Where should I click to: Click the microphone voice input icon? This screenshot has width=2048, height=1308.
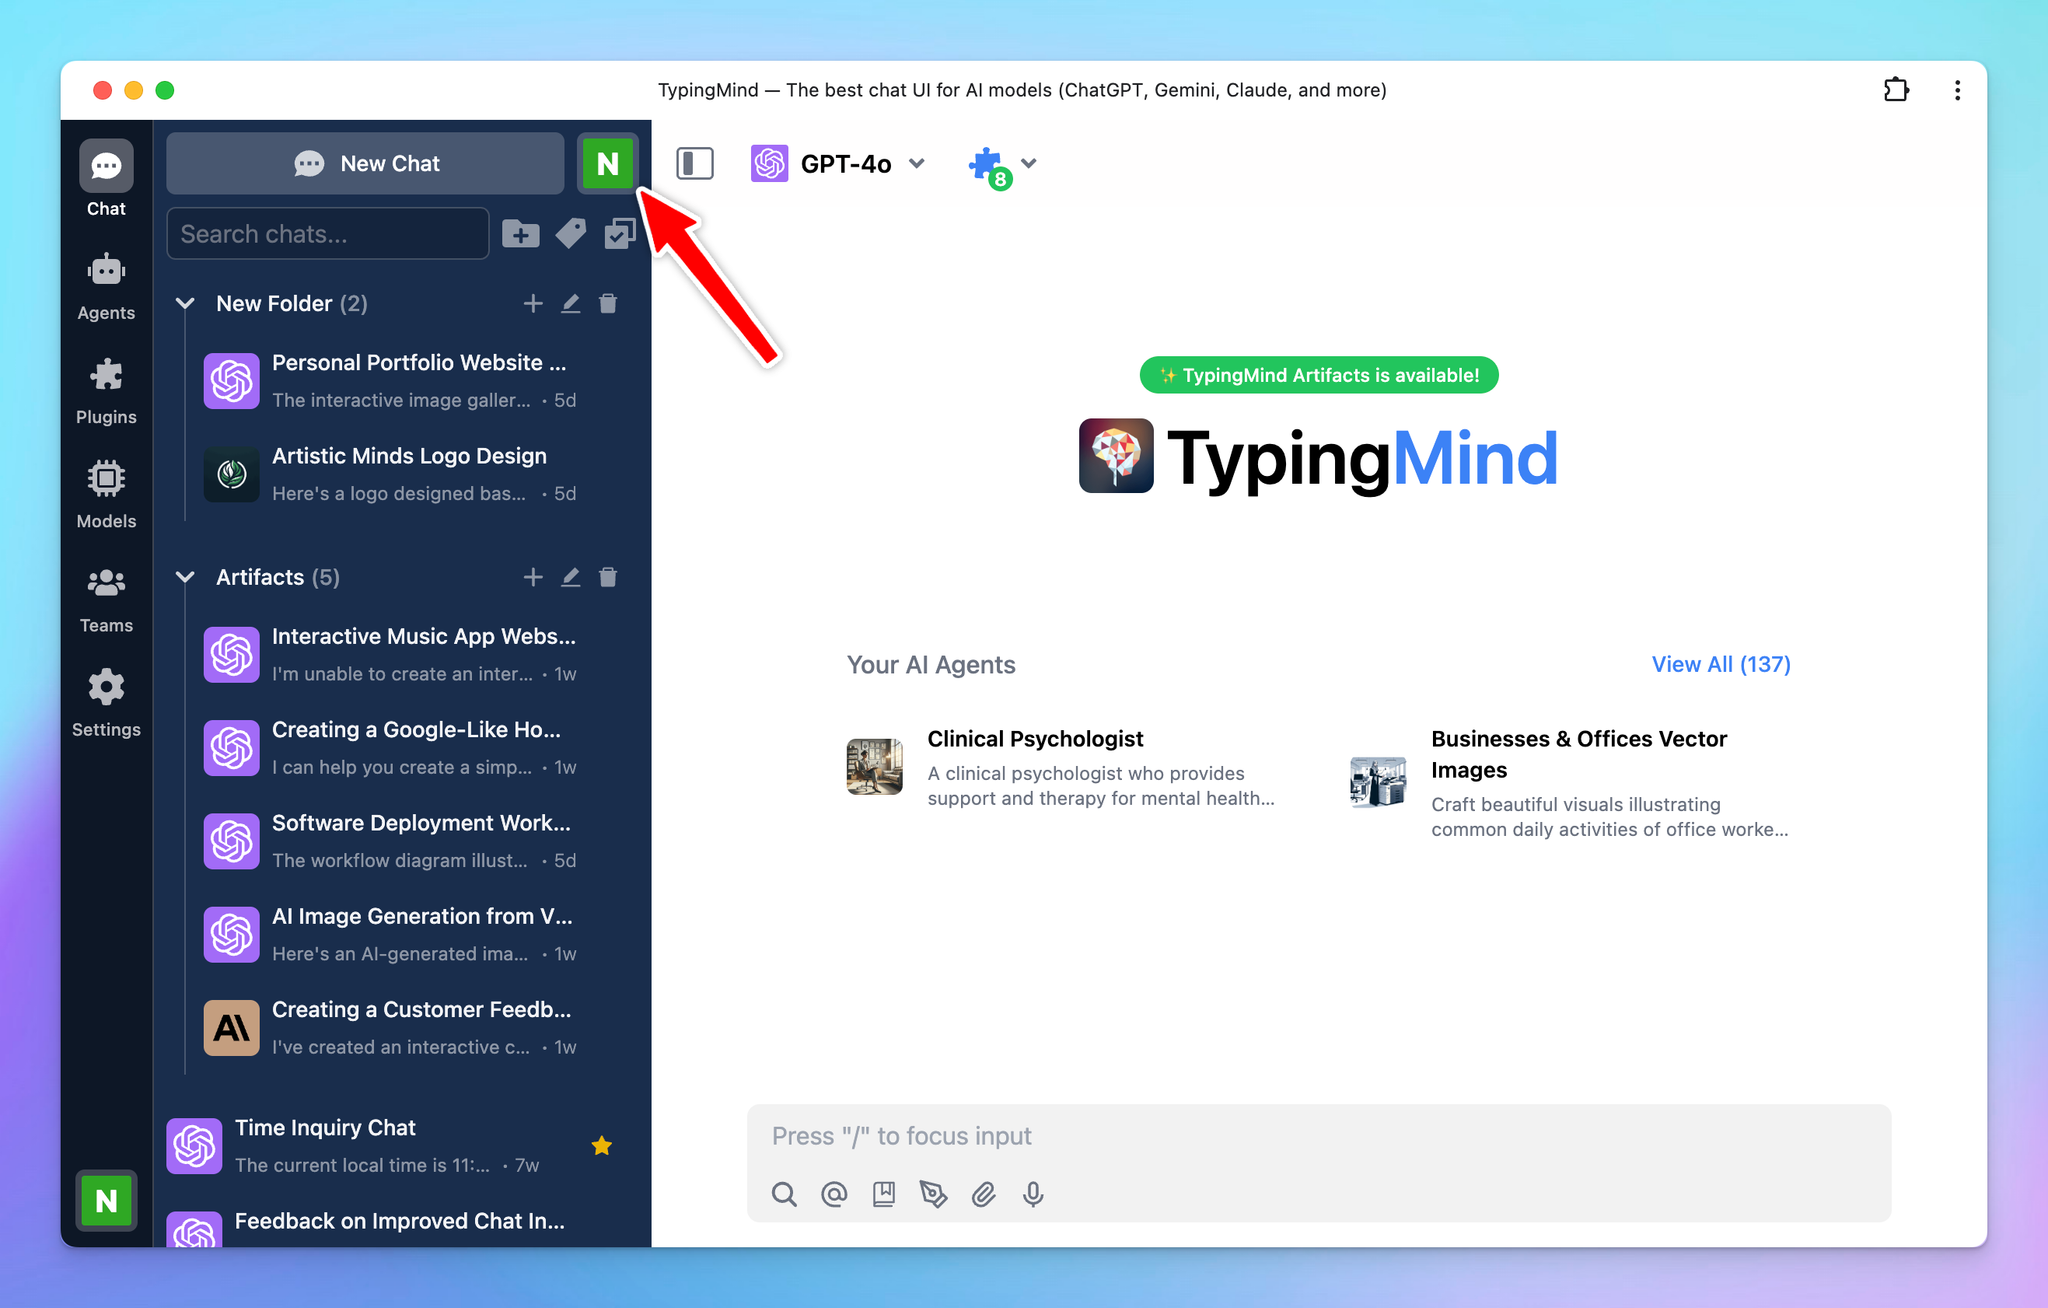(1033, 1194)
